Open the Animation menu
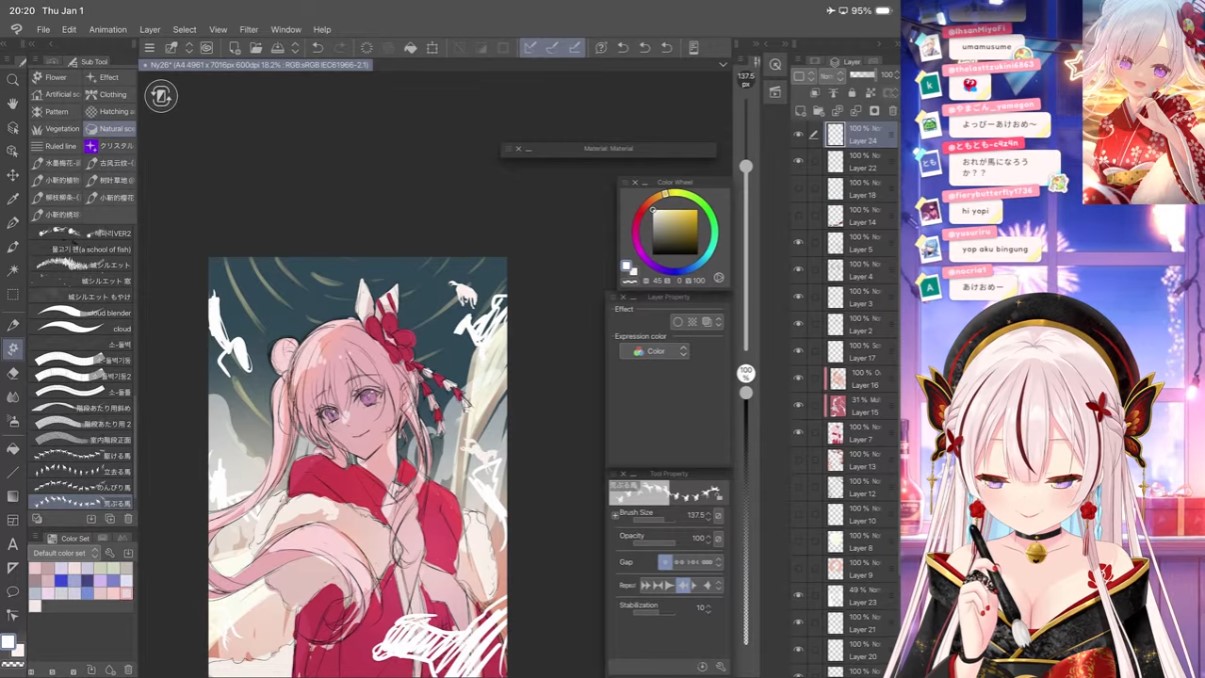Image resolution: width=1205 pixels, height=678 pixels. click(107, 30)
